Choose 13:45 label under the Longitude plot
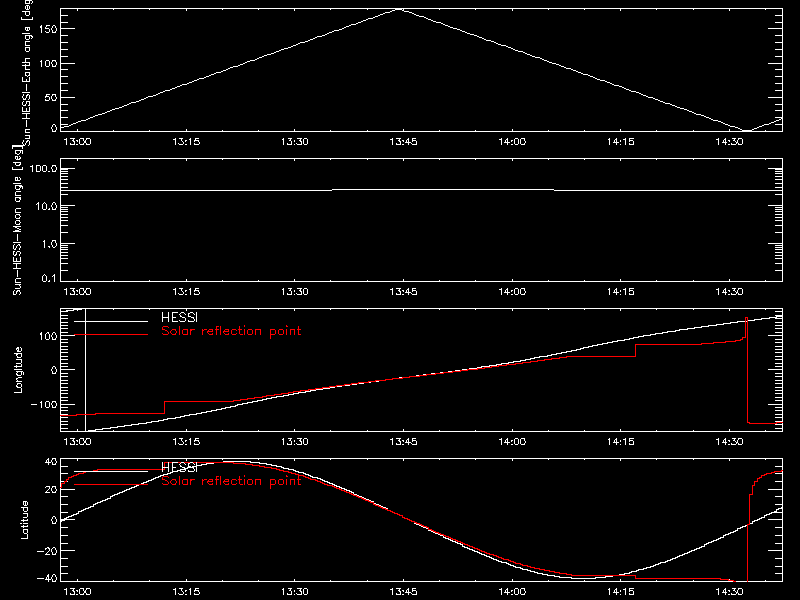The image size is (800, 600). click(x=404, y=442)
